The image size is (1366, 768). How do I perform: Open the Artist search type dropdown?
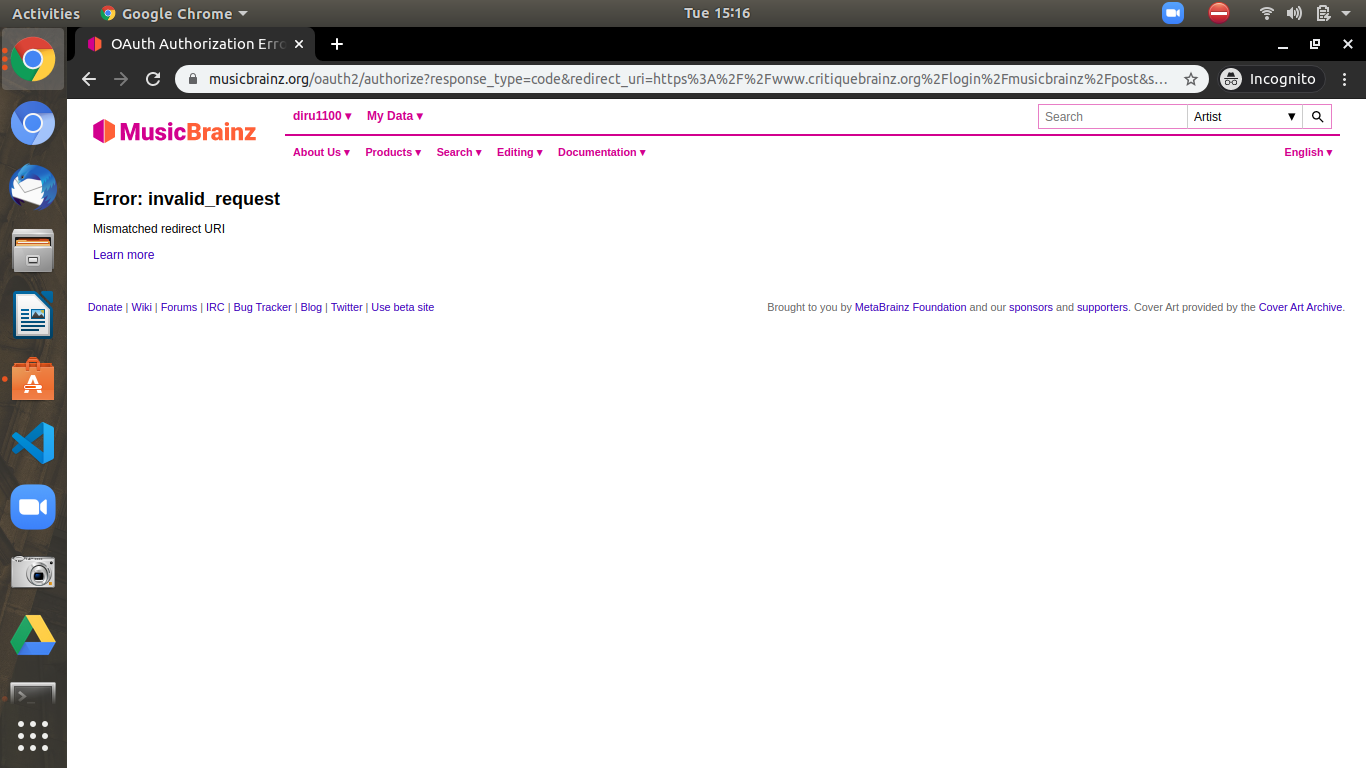click(1246, 117)
